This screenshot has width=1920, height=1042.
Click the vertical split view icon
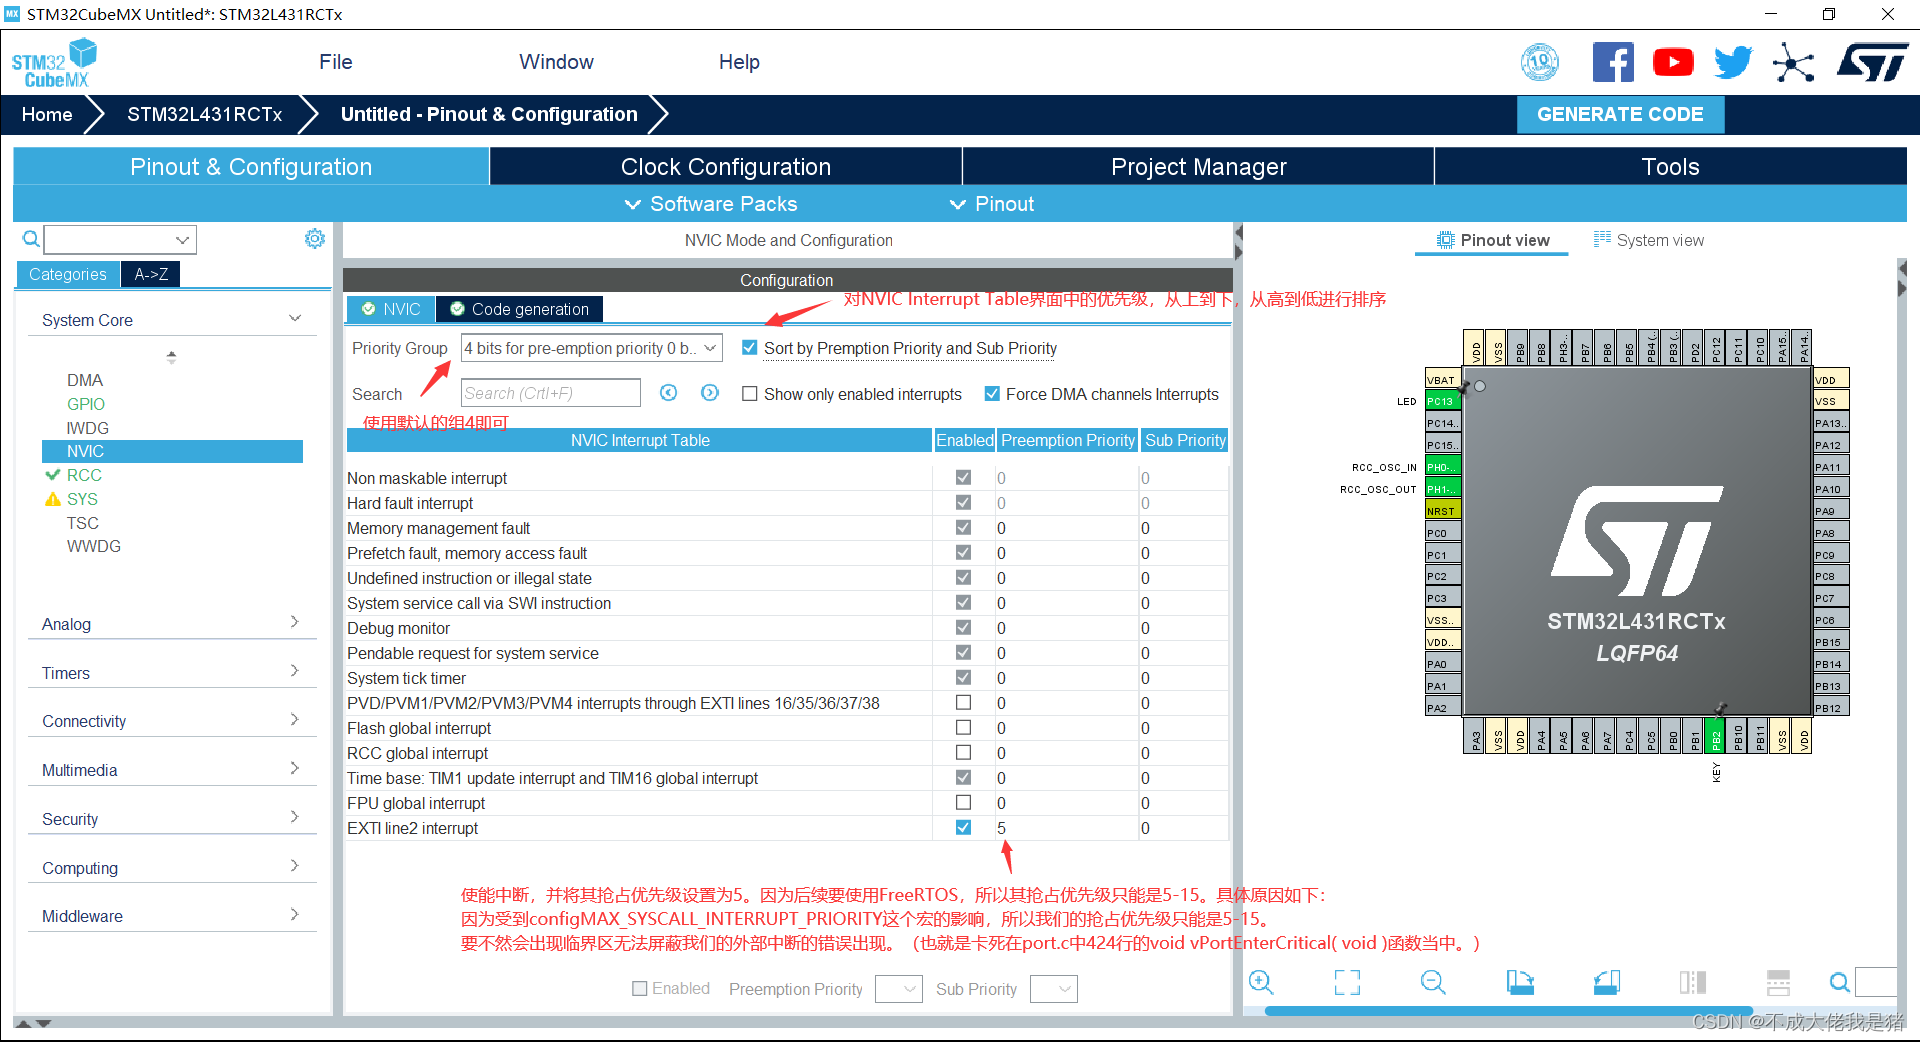(x=1692, y=982)
